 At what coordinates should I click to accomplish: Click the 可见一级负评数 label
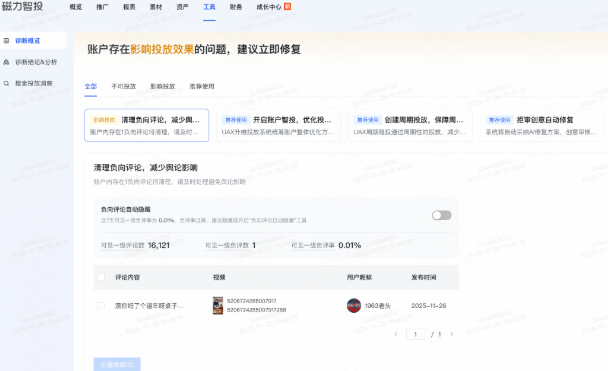click(227, 245)
